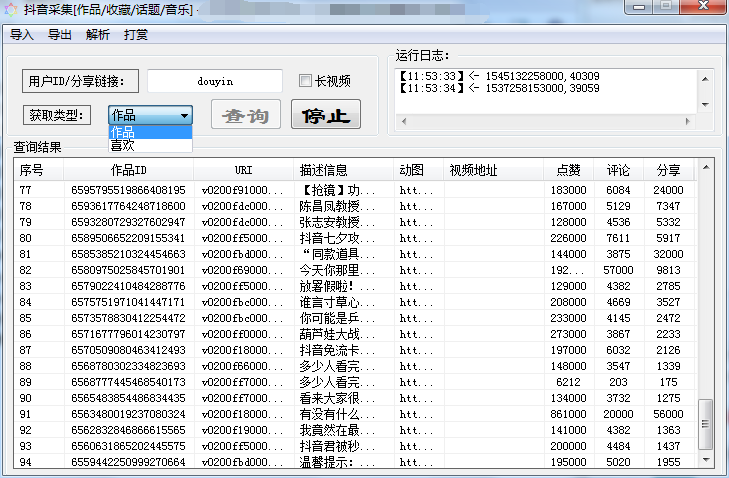Click the 动图 column header
The height and width of the screenshot is (478, 729).
point(418,170)
